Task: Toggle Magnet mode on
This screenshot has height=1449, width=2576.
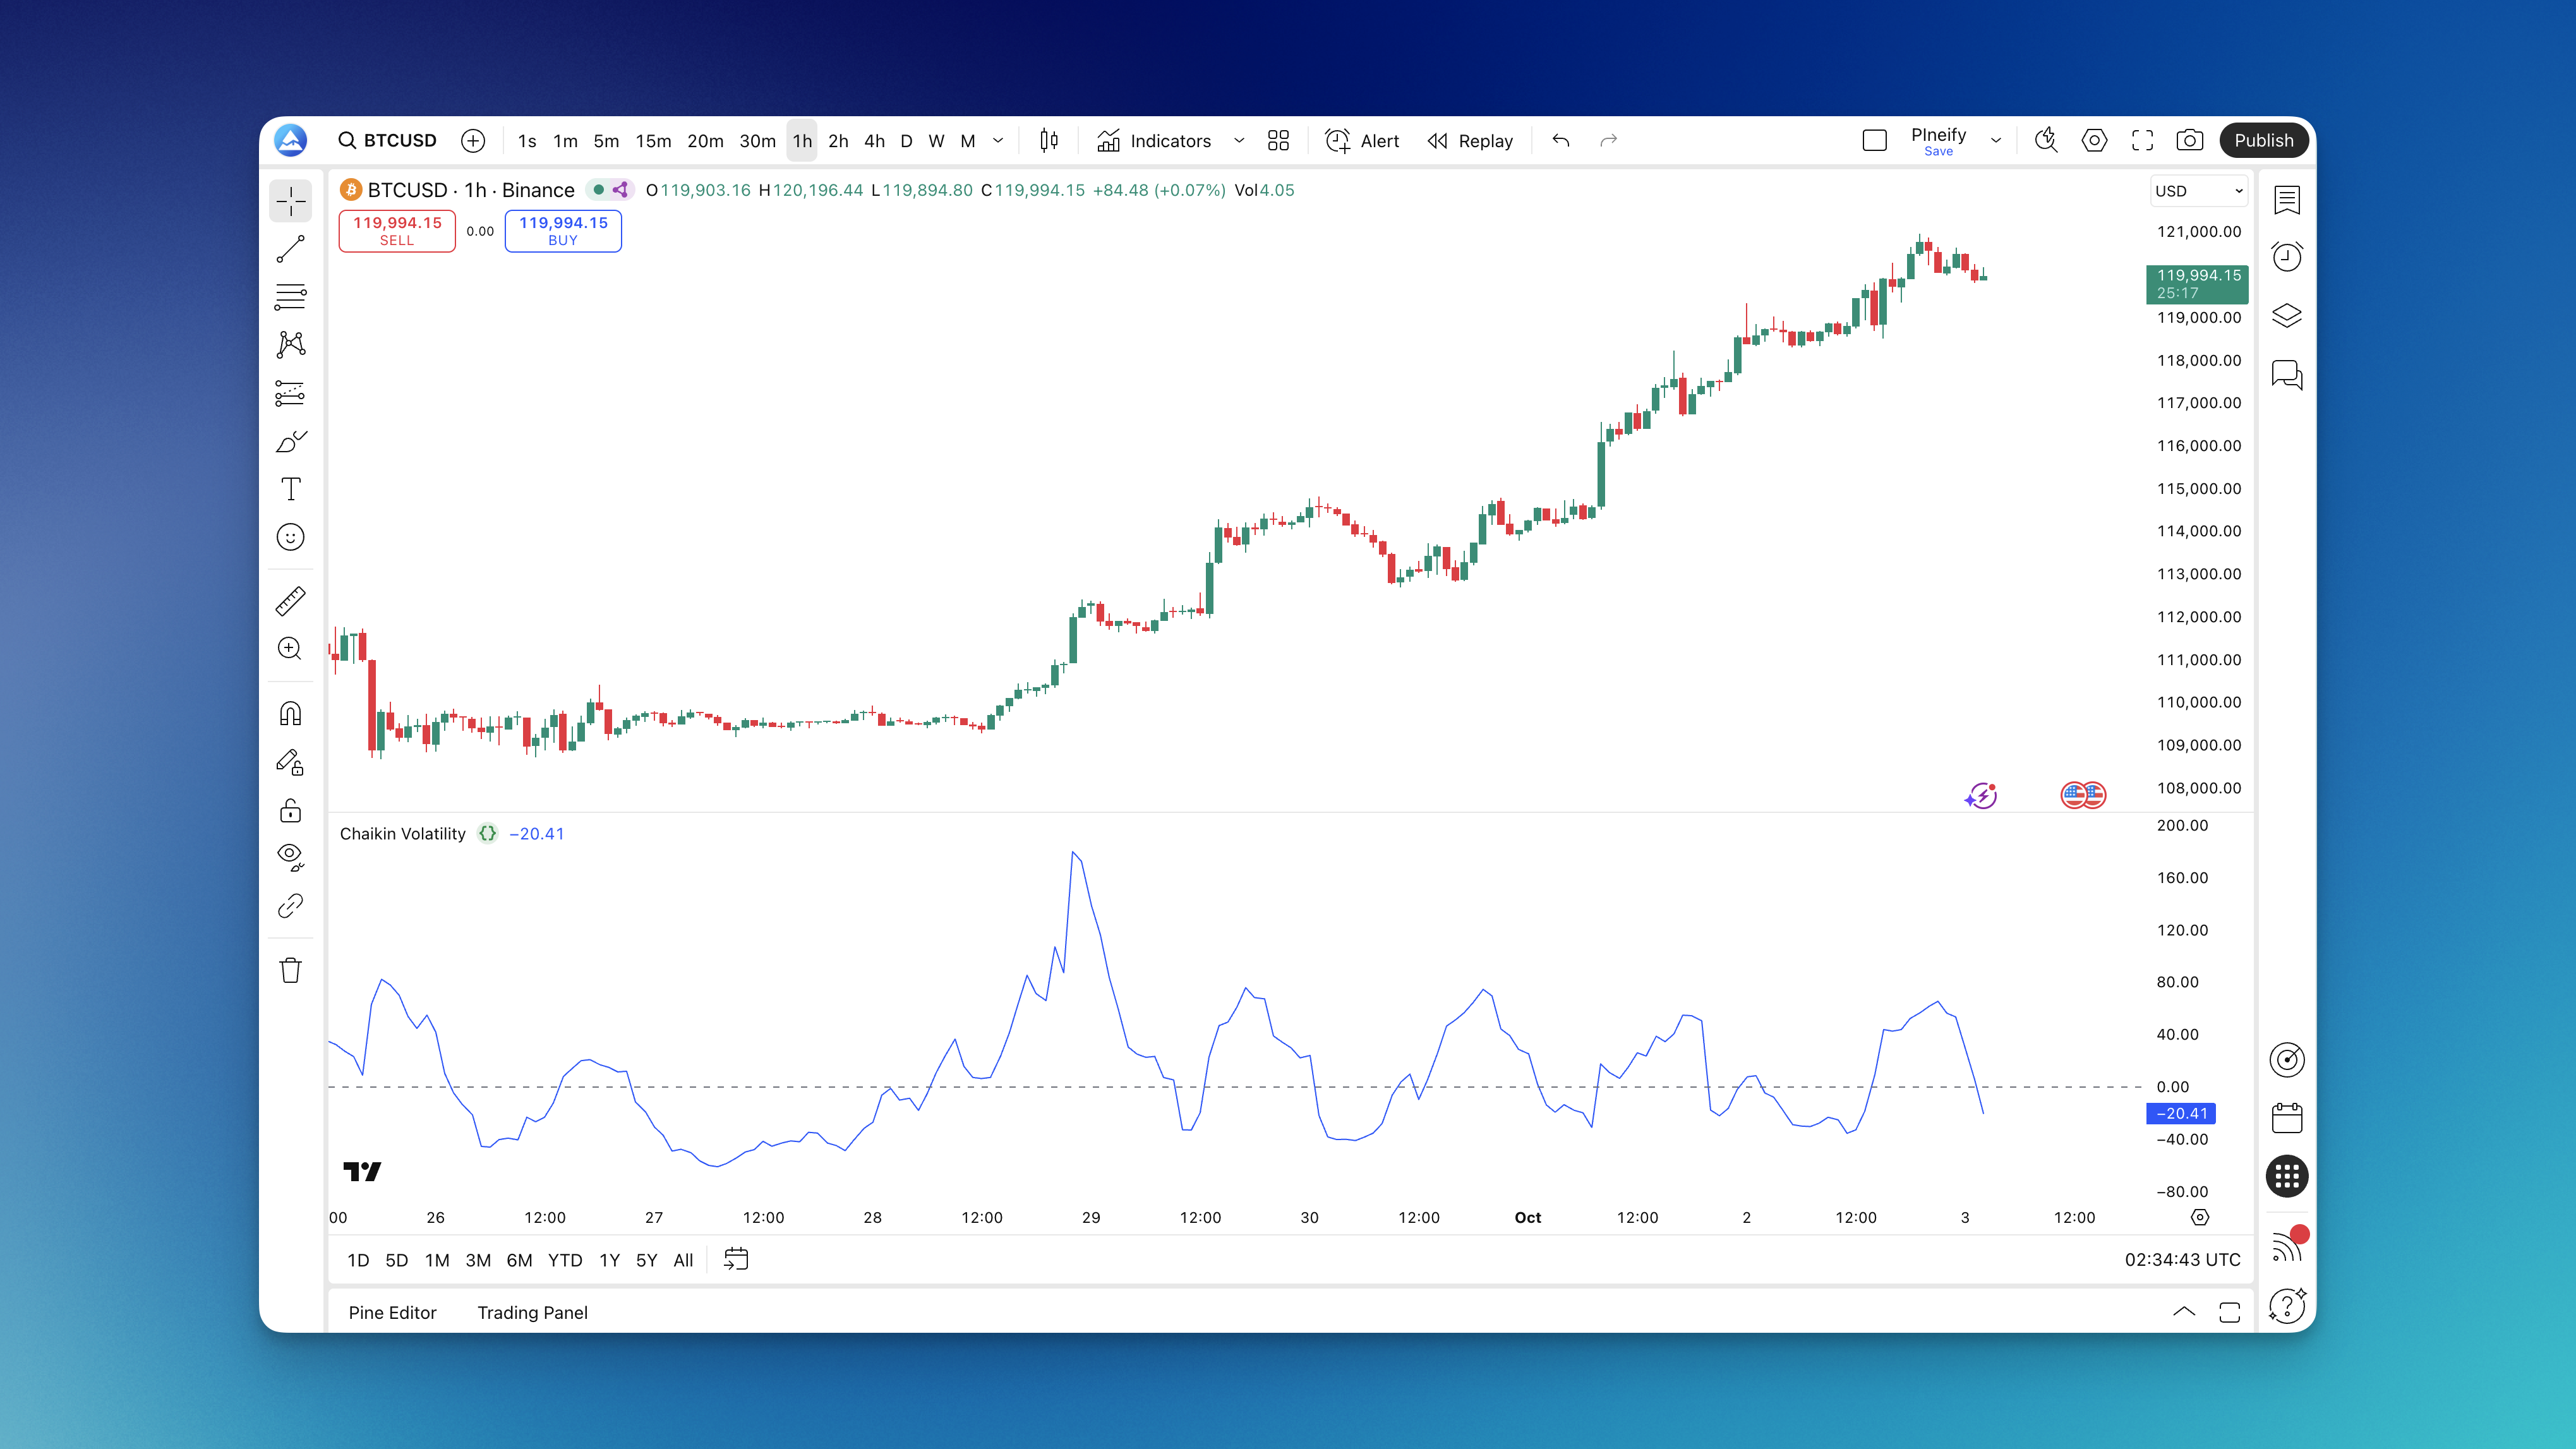Action: coord(290,714)
